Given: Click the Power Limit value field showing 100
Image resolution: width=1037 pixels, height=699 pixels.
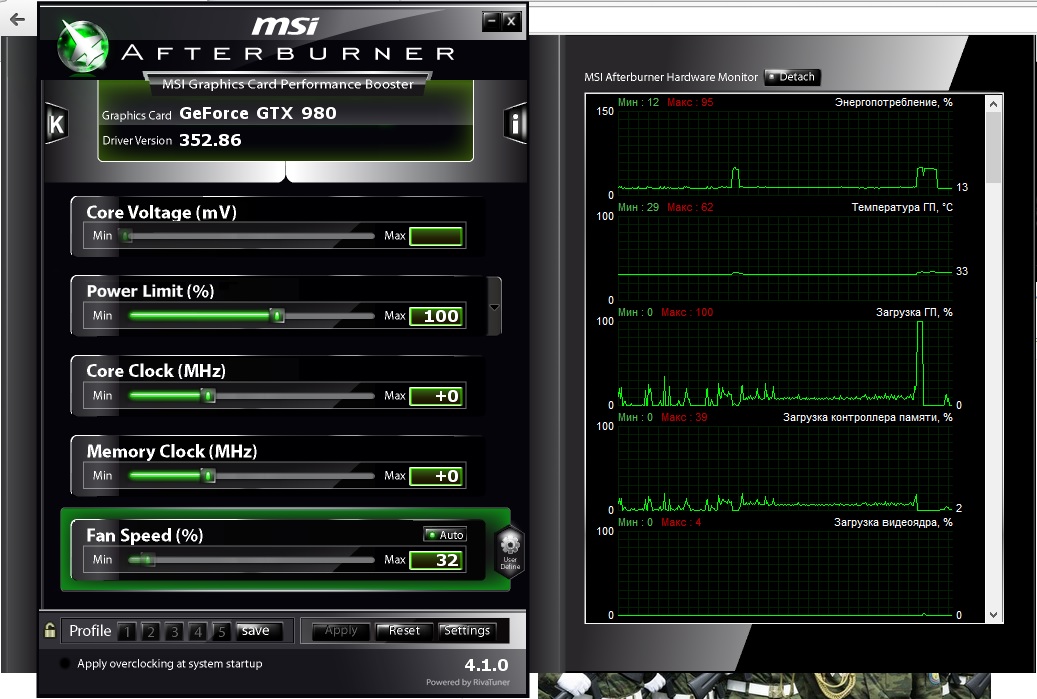Looking at the screenshot, I should coord(436,316).
